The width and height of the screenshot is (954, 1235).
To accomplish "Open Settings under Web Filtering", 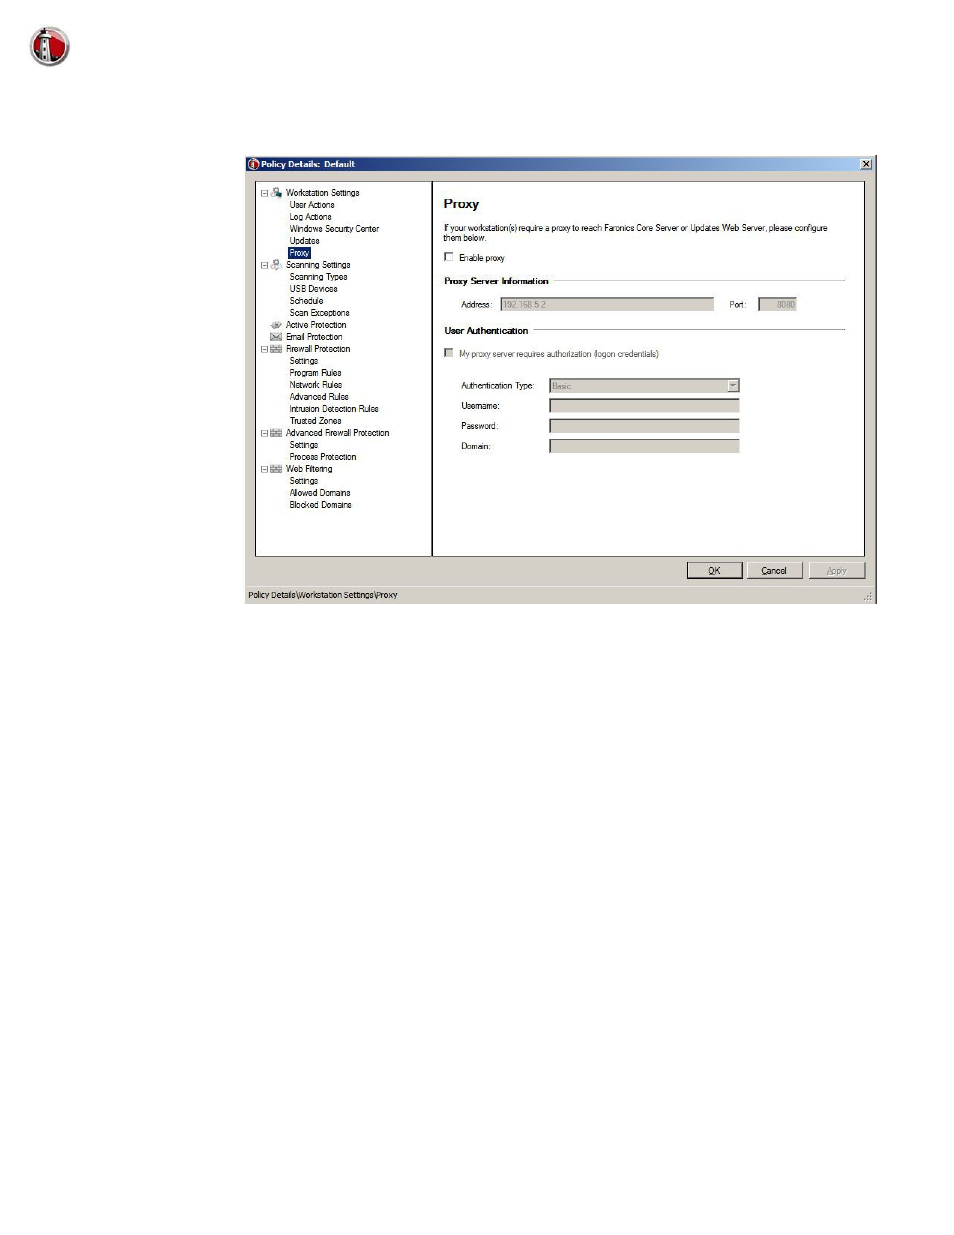I will (x=303, y=481).
